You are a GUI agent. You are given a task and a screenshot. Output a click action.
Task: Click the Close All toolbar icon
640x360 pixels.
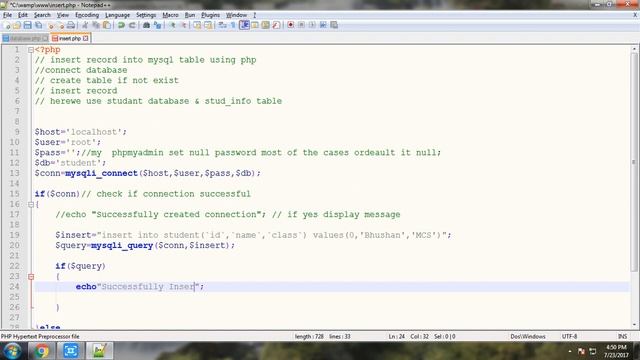tap(60, 25)
